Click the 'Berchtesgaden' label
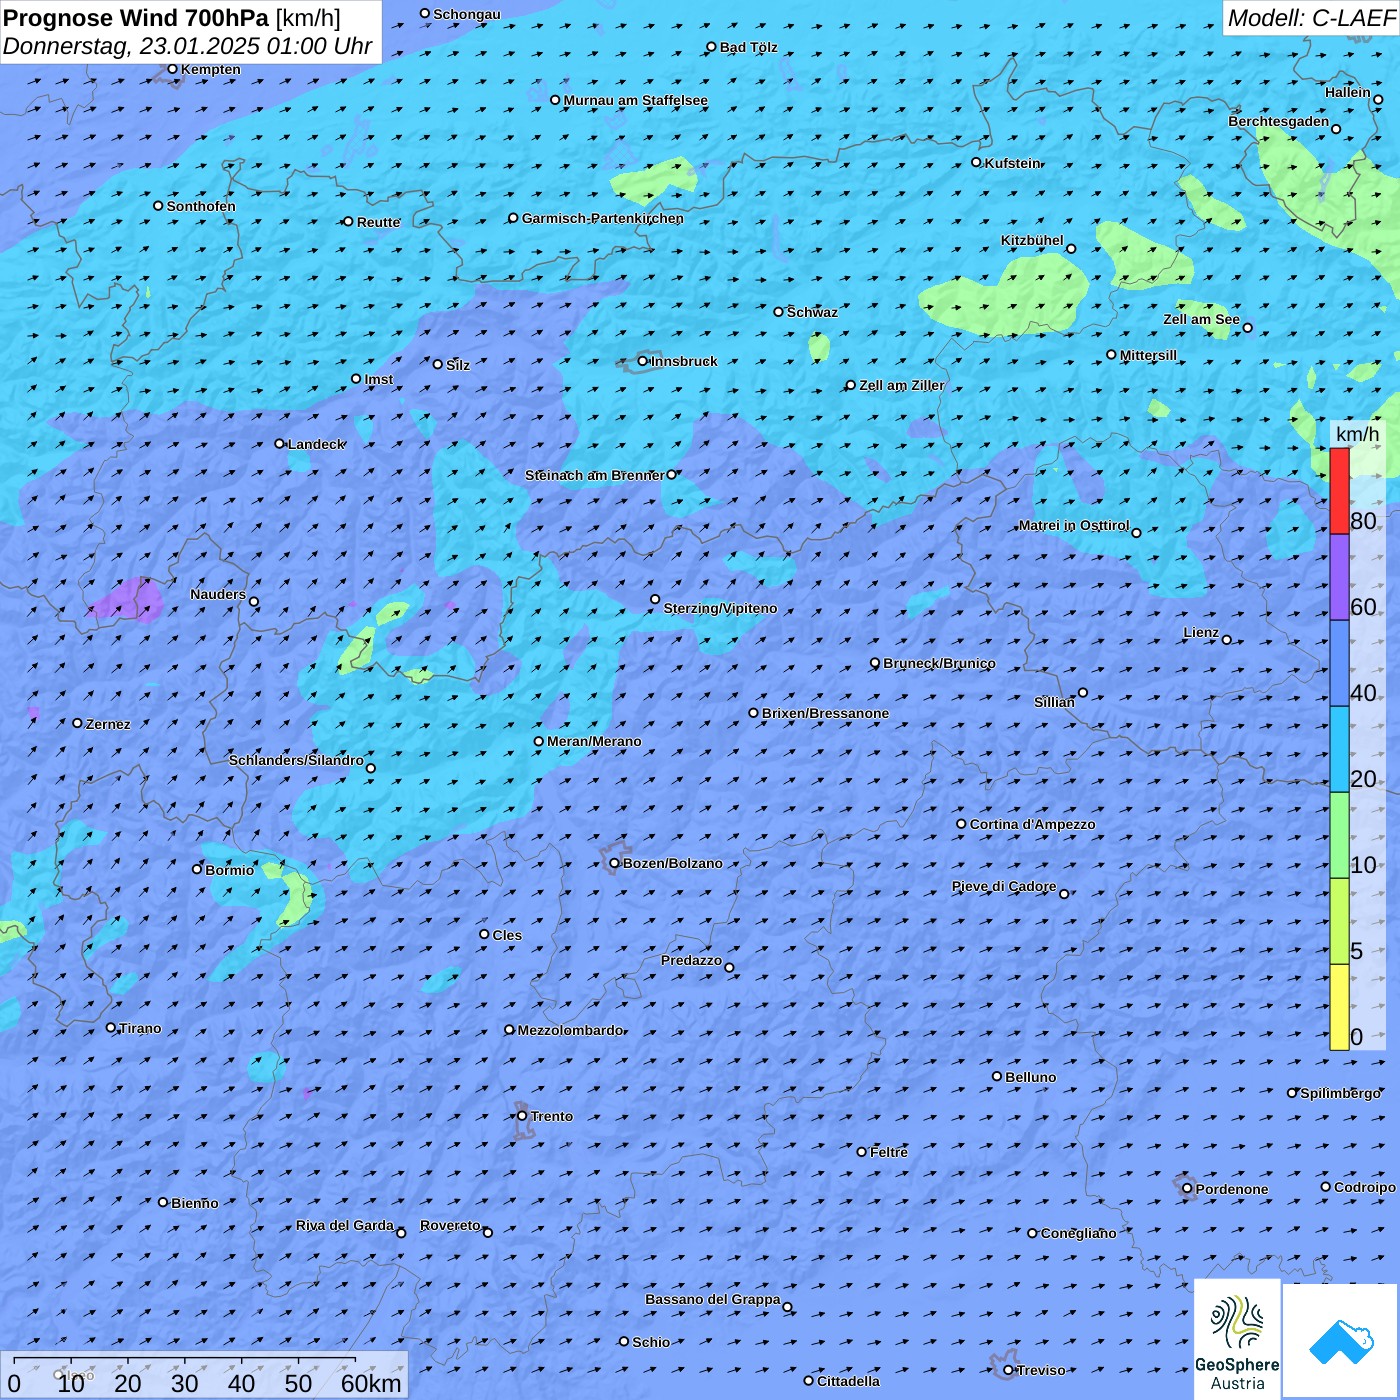Image resolution: width=1400 pixels, height=1400 pixels. point(1279,121)
